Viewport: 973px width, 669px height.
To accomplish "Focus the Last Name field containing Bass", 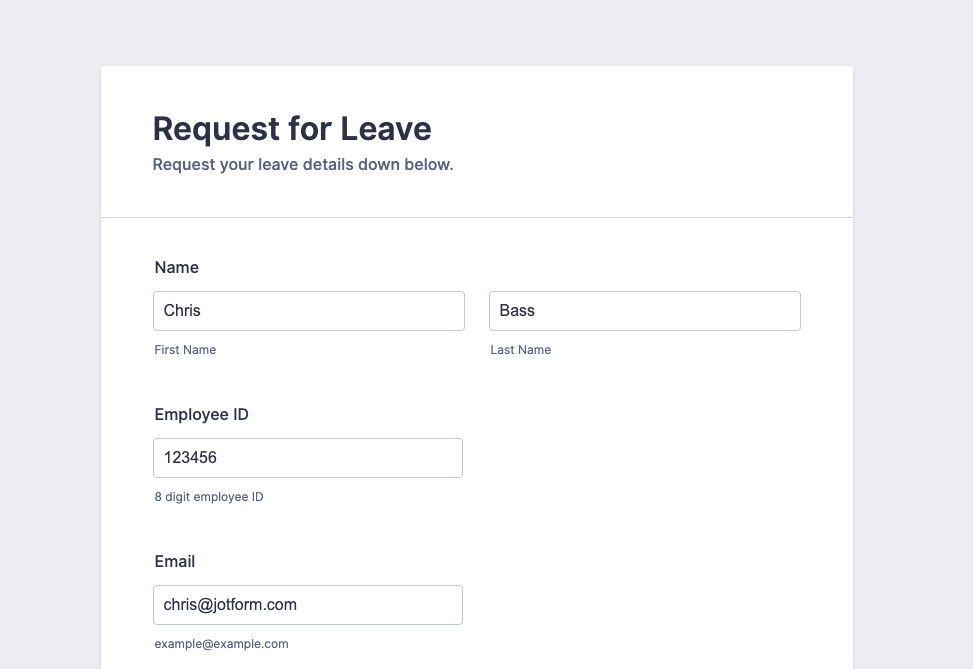I will pyautogui.click(x=644, y=311).
